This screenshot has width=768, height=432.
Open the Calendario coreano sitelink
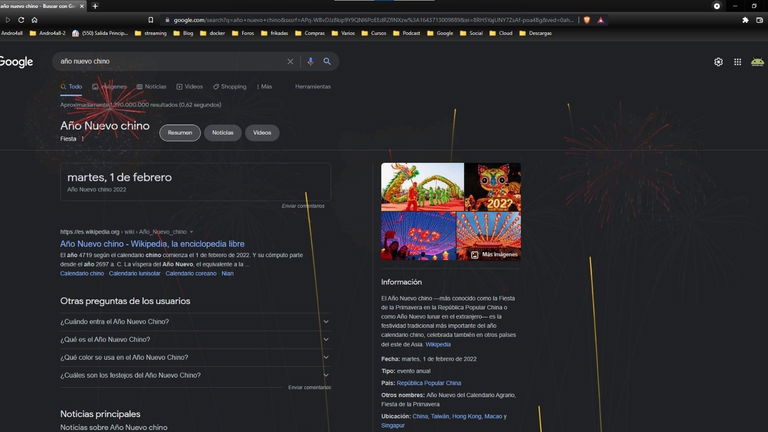pyautogui.click(x=191, y=273)
